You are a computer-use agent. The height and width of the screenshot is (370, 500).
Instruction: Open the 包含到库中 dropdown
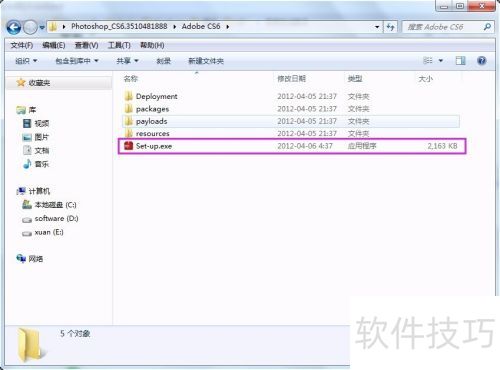click(x=77, y=61)
